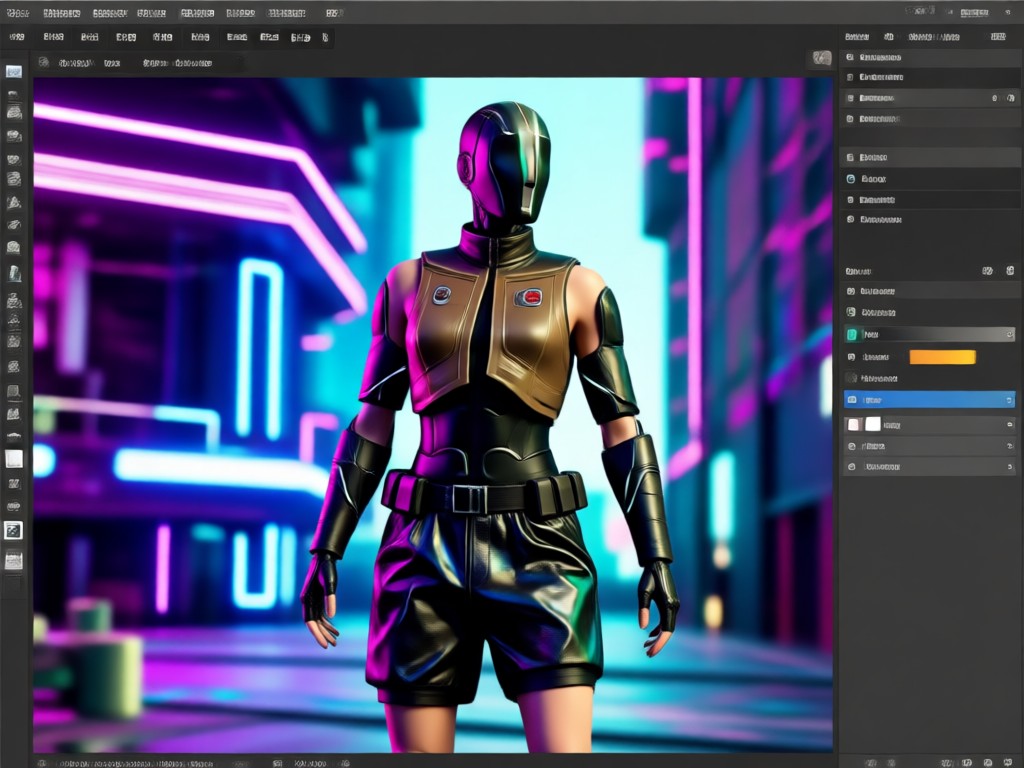Click the round icon starting the options bar
1024x768 pixels.
tap(44, 63)
